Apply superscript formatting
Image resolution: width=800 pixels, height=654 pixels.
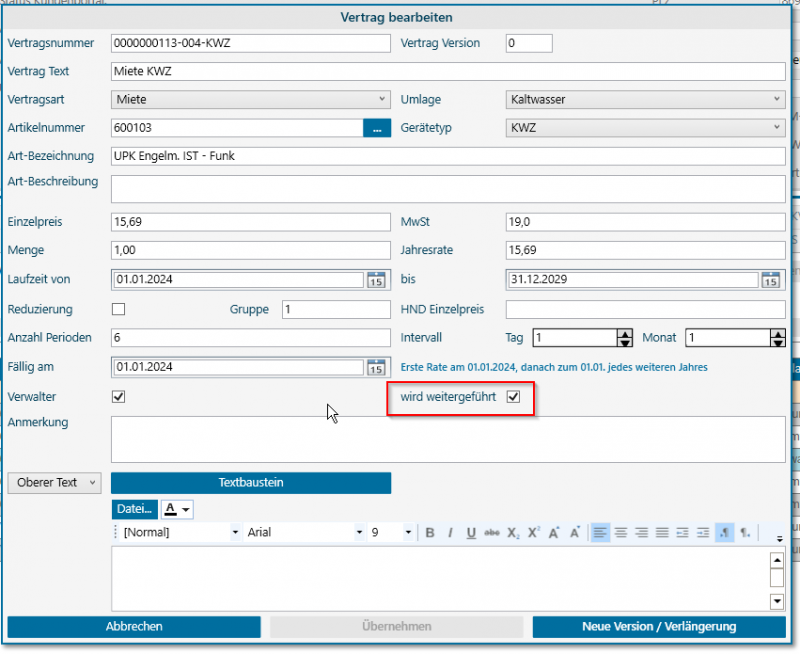(x=534, y=533)
